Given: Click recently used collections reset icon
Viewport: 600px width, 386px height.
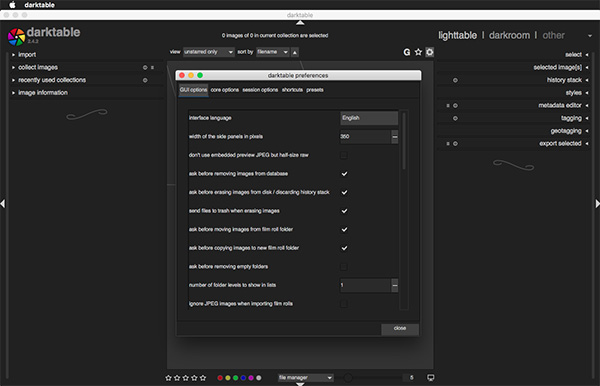Looking at the screenshot, I should (145, 80).
